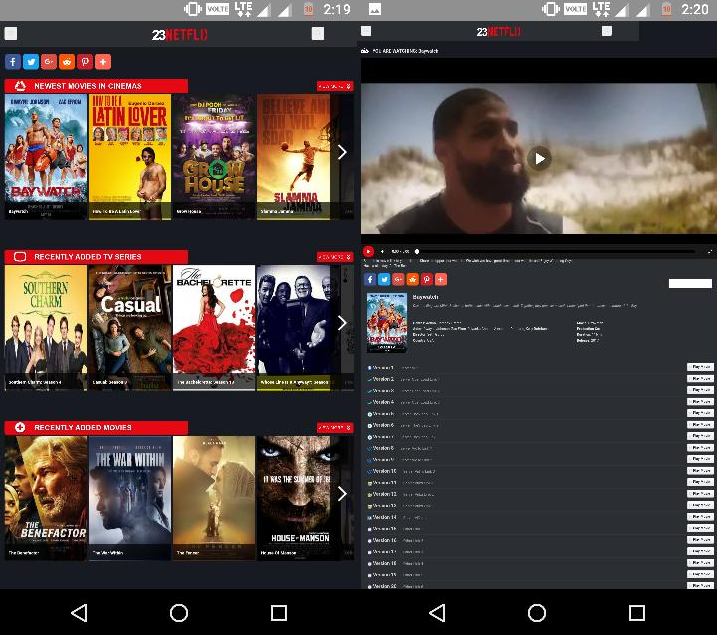Tap Android back button on right screen
Screen dimensions: 719x635
pyautogui.click(x=437, y=613)
